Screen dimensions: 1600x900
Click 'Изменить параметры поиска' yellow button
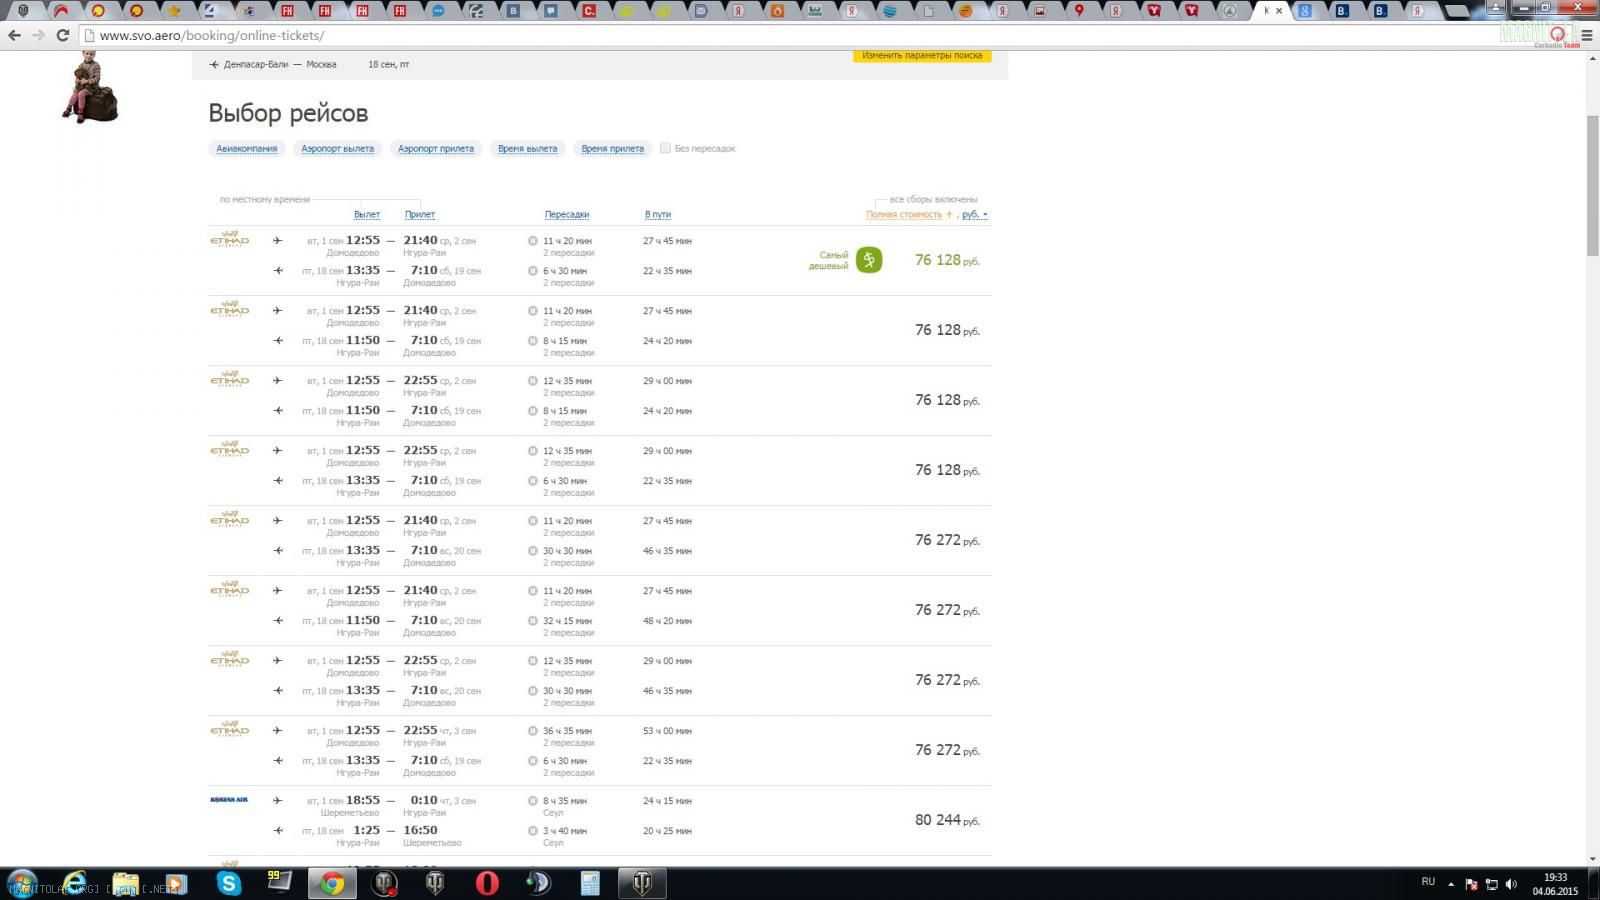coord(921,56)
